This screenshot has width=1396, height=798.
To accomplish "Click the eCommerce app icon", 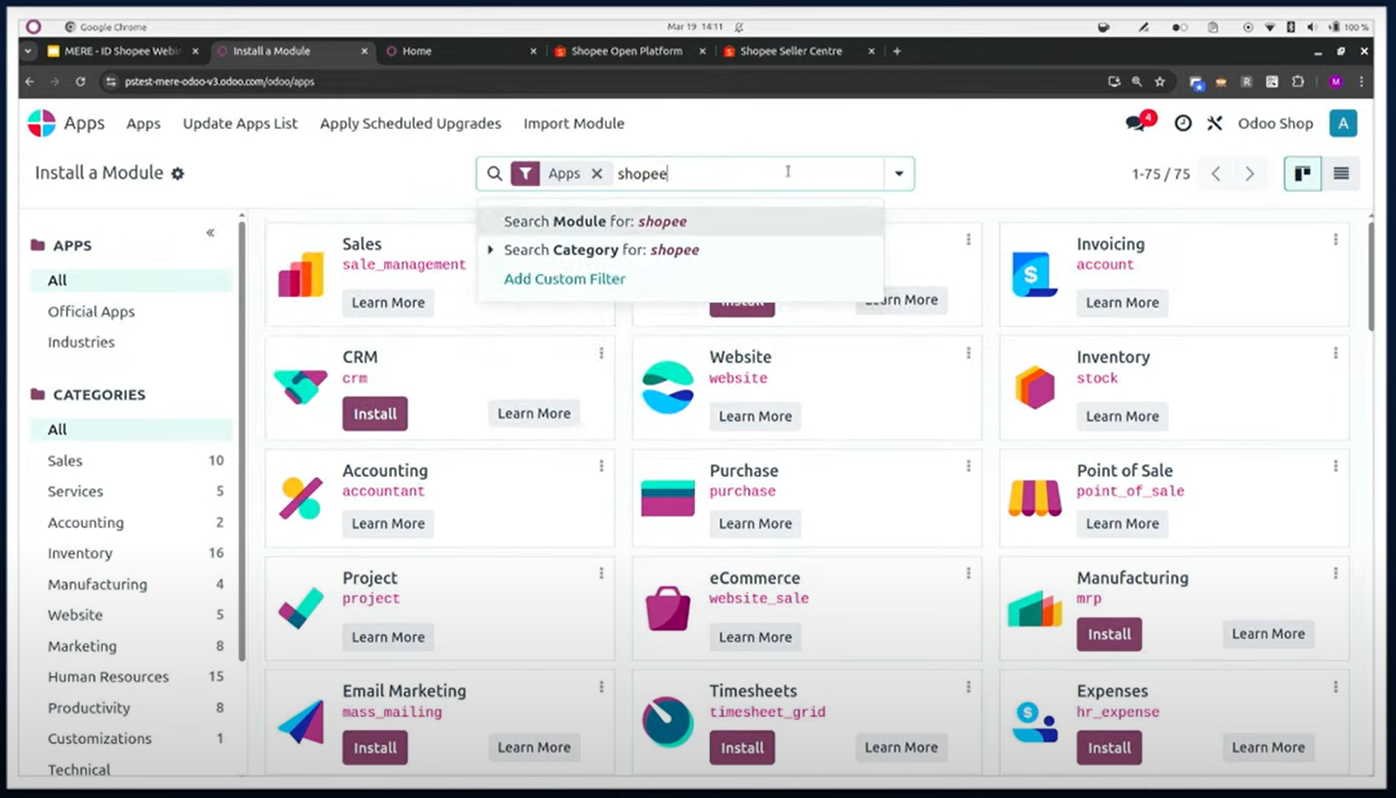I will point(667,608).
